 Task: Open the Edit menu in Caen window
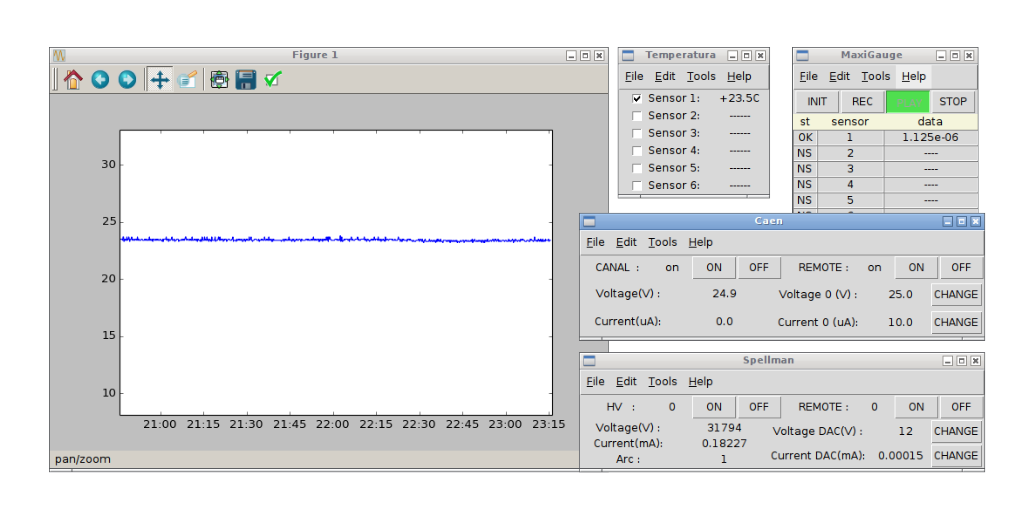tap(626, 242)
